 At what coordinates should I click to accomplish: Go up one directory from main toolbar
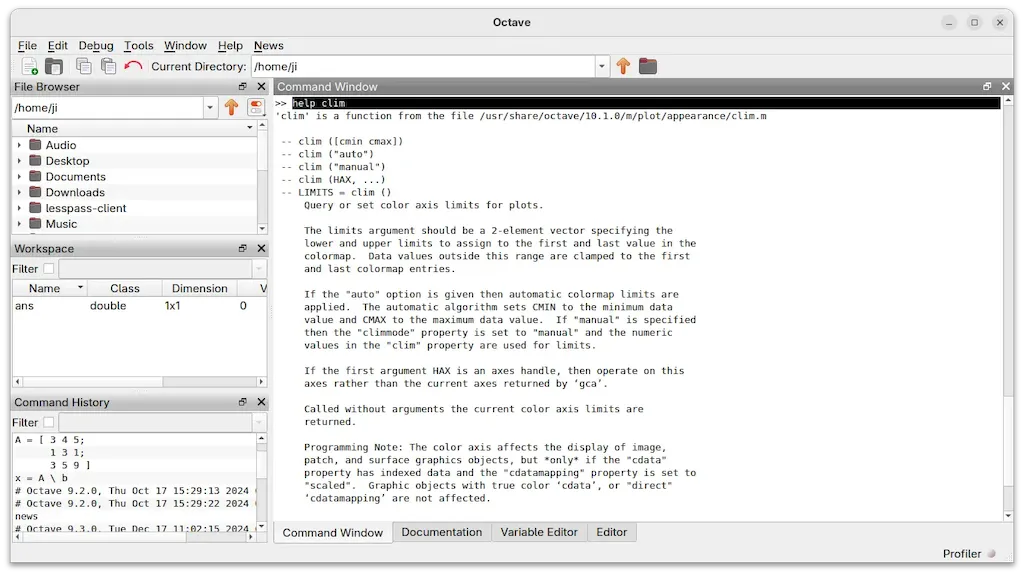pyautogui.click(x=623, y=66)
